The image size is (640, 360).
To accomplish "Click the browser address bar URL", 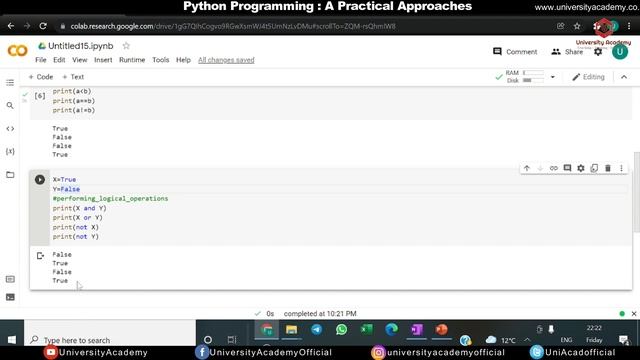I will (233, 26).
